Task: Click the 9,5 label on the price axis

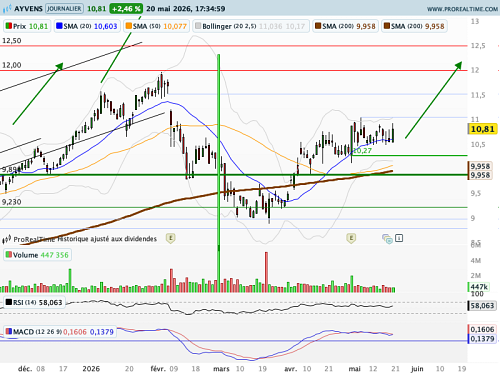Action: pos(476,193)
